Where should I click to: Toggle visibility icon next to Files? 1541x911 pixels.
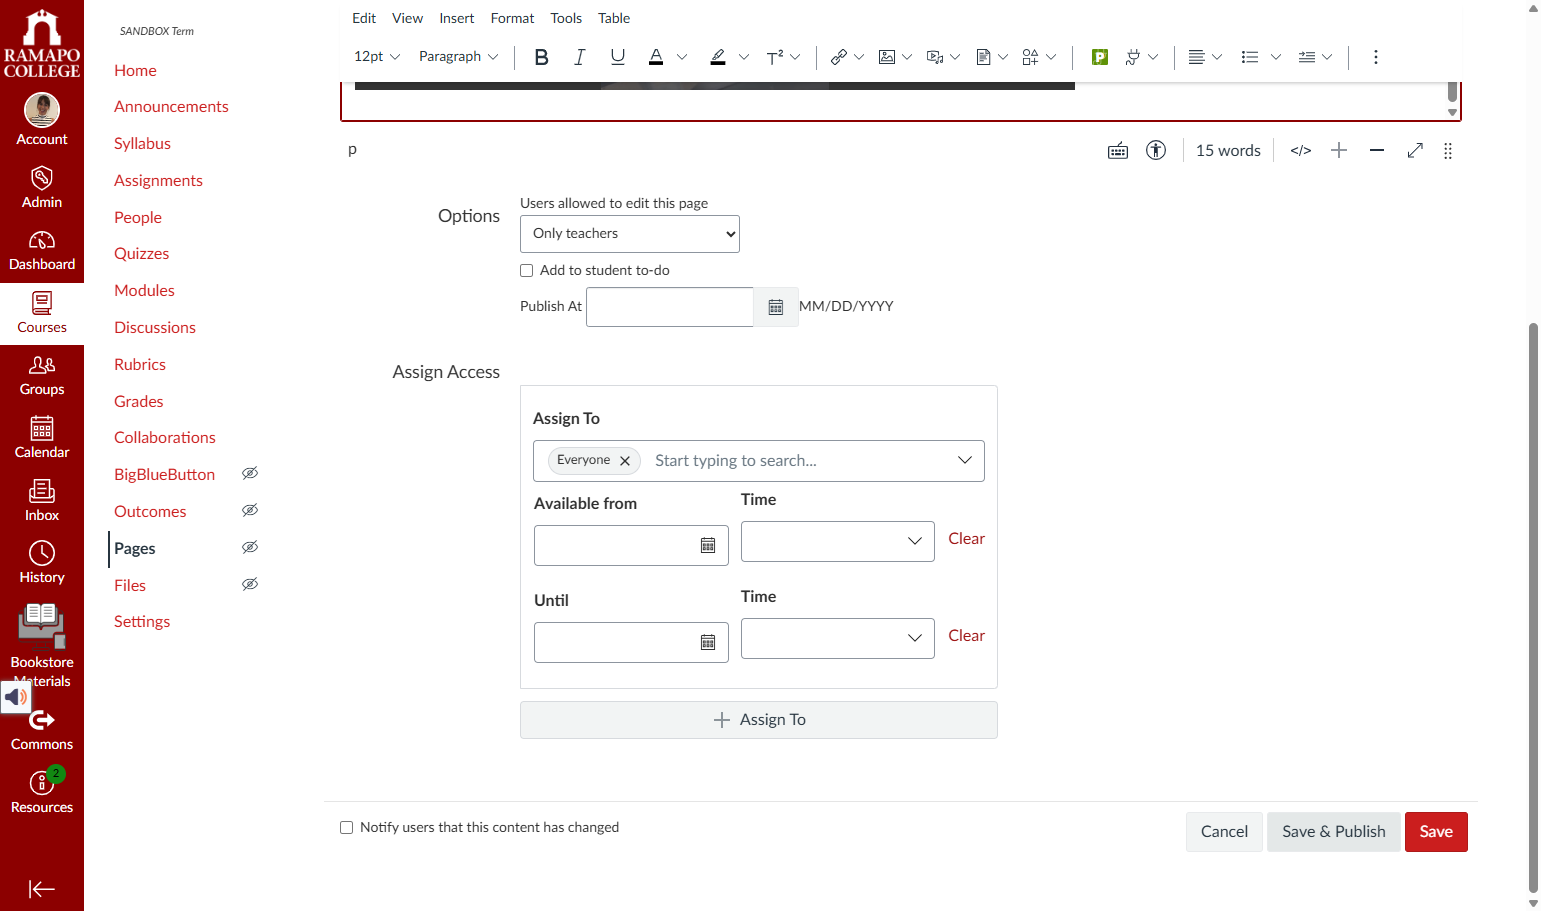(x=250, y=585)
